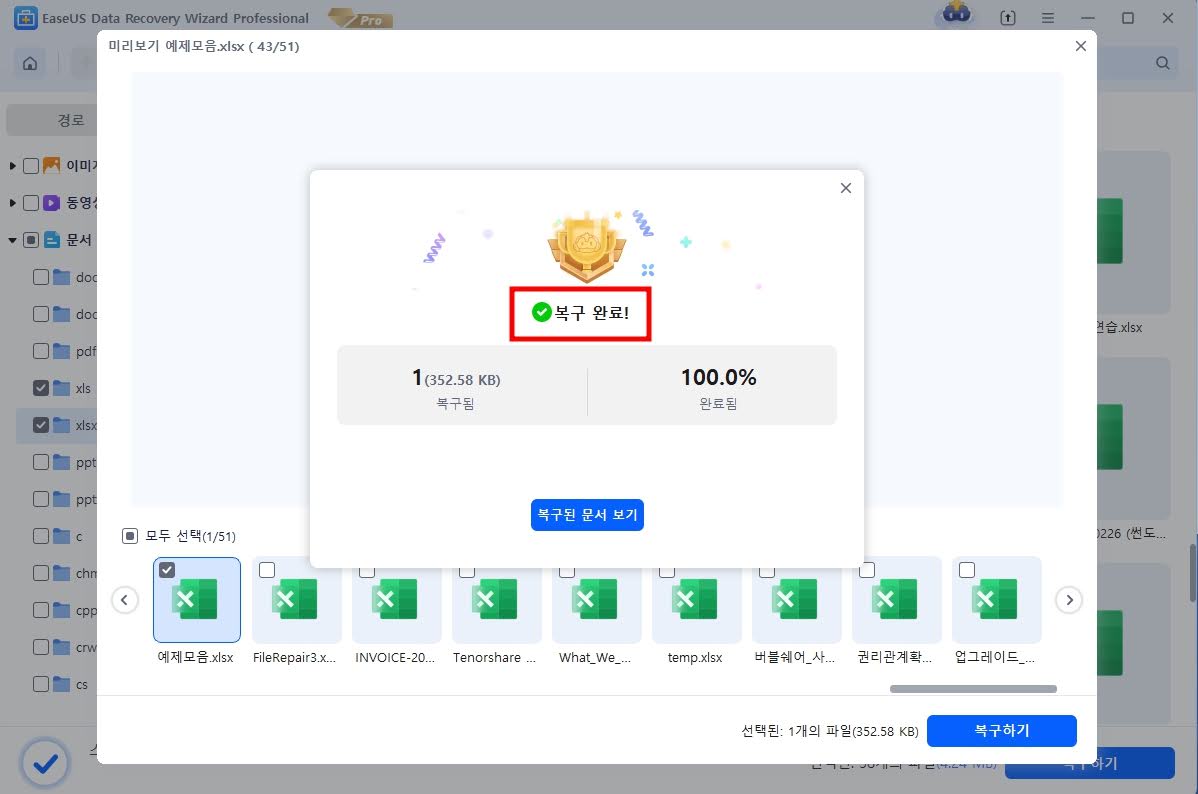Collapse the 문서 tree section
The image size is (1198, 794).
(x=9, y=239)
